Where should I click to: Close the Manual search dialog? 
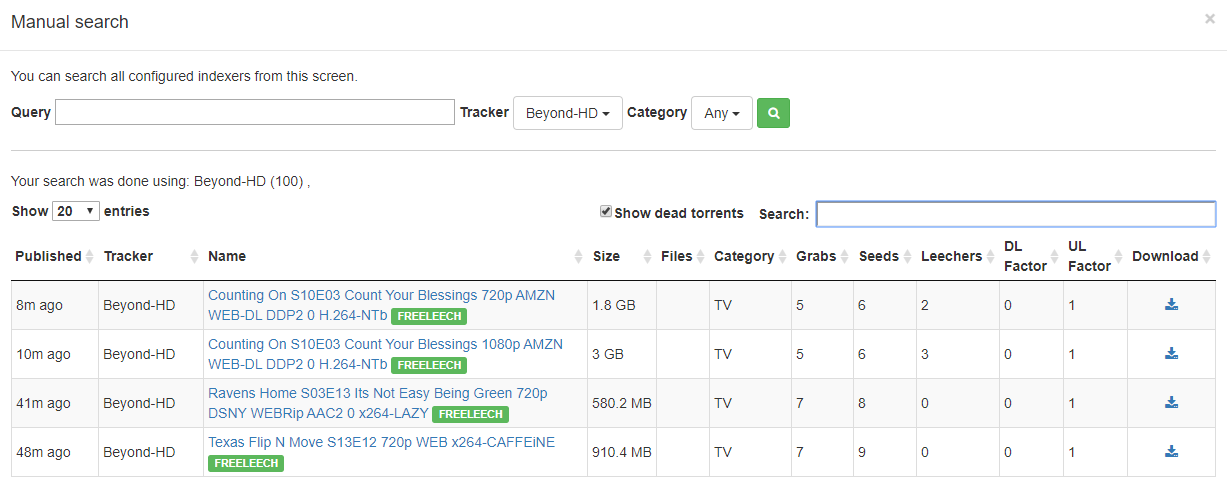(x=1209, y=19)
